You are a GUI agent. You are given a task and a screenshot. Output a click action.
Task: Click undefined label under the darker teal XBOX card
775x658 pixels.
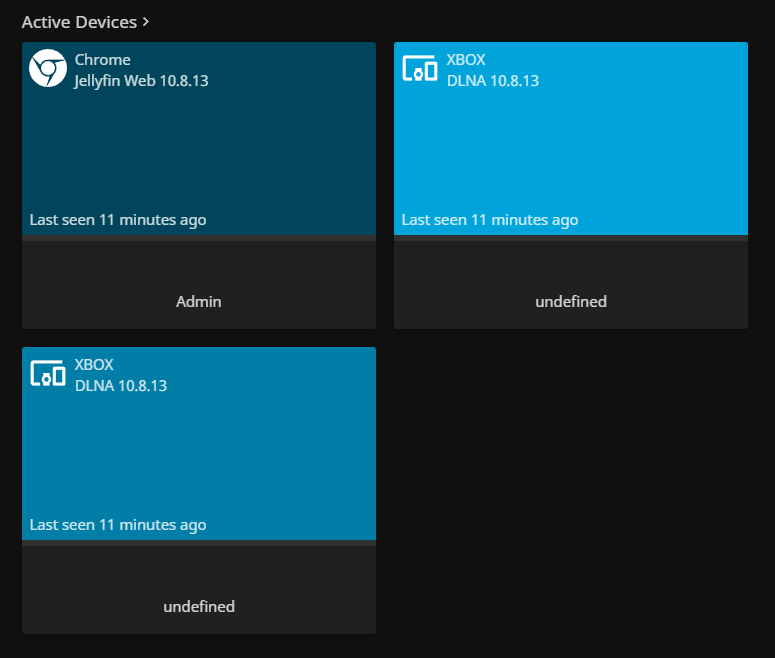click(x=198, y=606)
